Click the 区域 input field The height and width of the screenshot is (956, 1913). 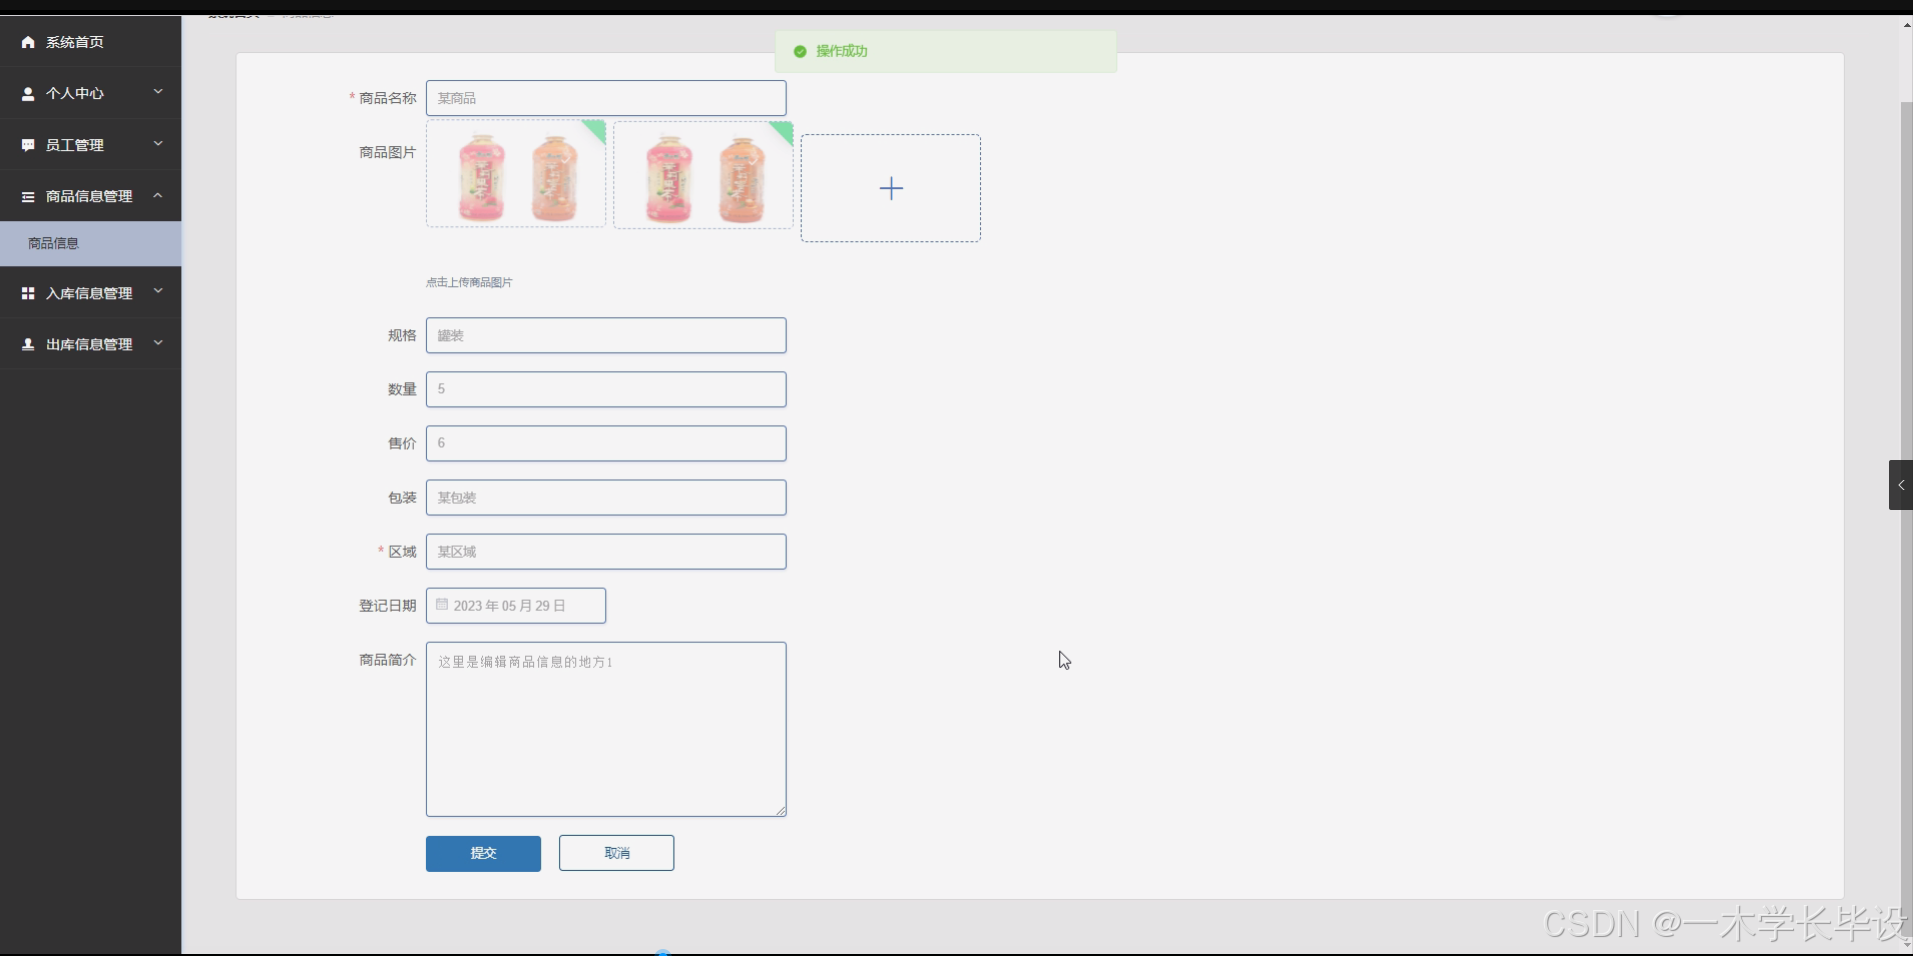point(606,551)
